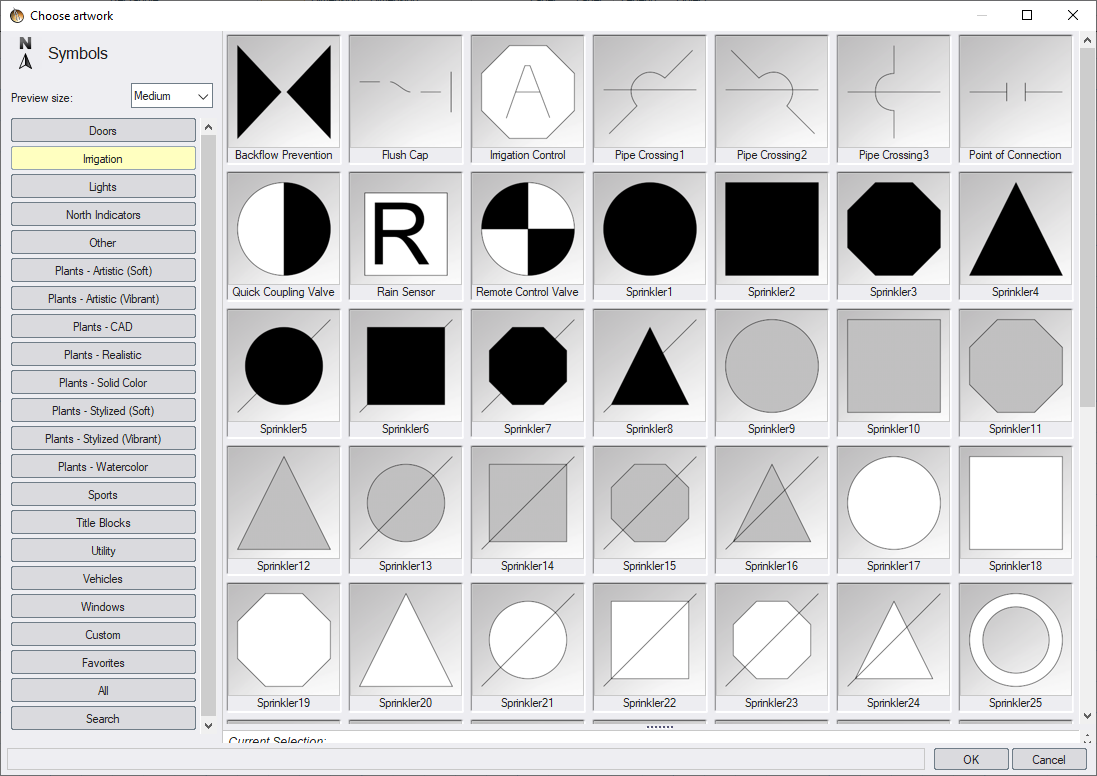The height and width of the screenshot is (776, 1097).
Task: Select the Pipe Crossing1 symbol
Action: (649, 99)
